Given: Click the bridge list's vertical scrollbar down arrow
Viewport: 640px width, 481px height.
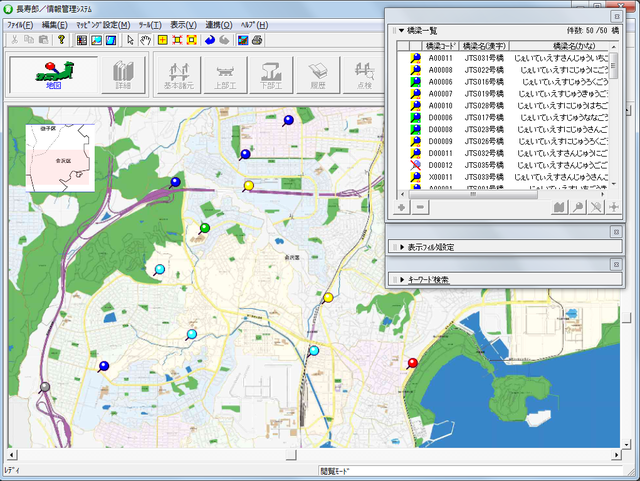Looking at the screenshot, I should click(614, 185).
